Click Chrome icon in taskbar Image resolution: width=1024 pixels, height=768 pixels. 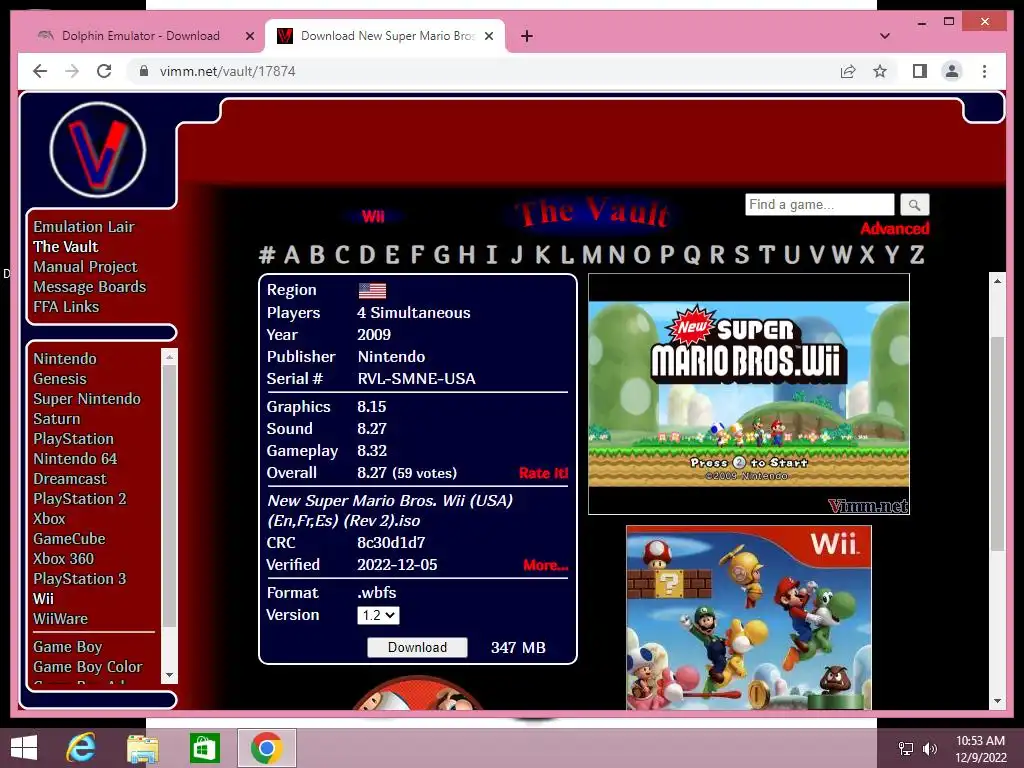point(266,748)
